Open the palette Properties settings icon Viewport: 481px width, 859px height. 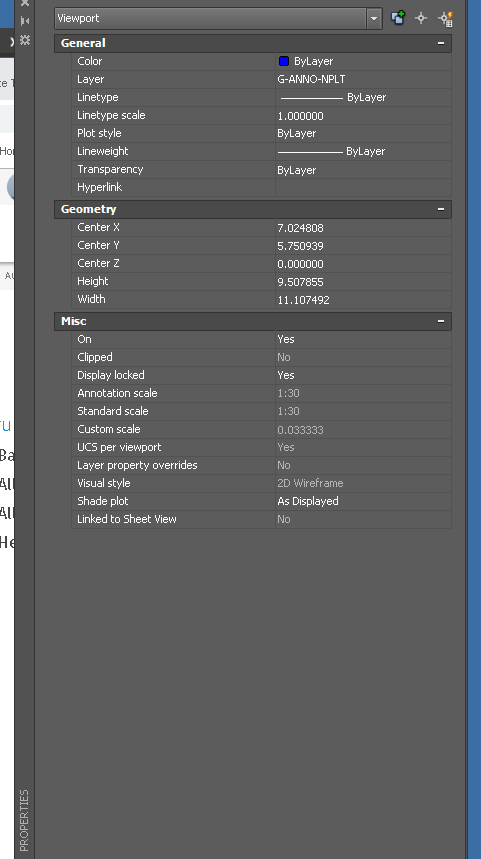[x=25, y=40]
